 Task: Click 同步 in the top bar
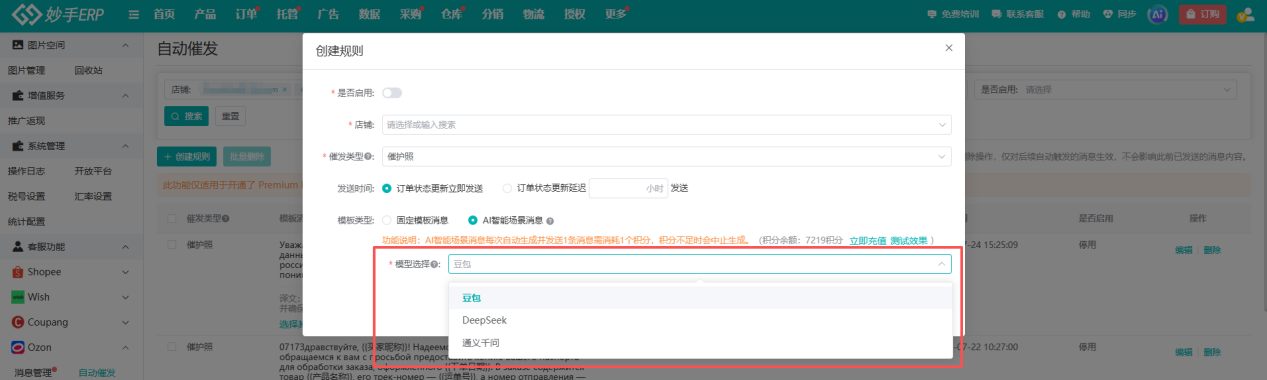[x=1120, y=15]
